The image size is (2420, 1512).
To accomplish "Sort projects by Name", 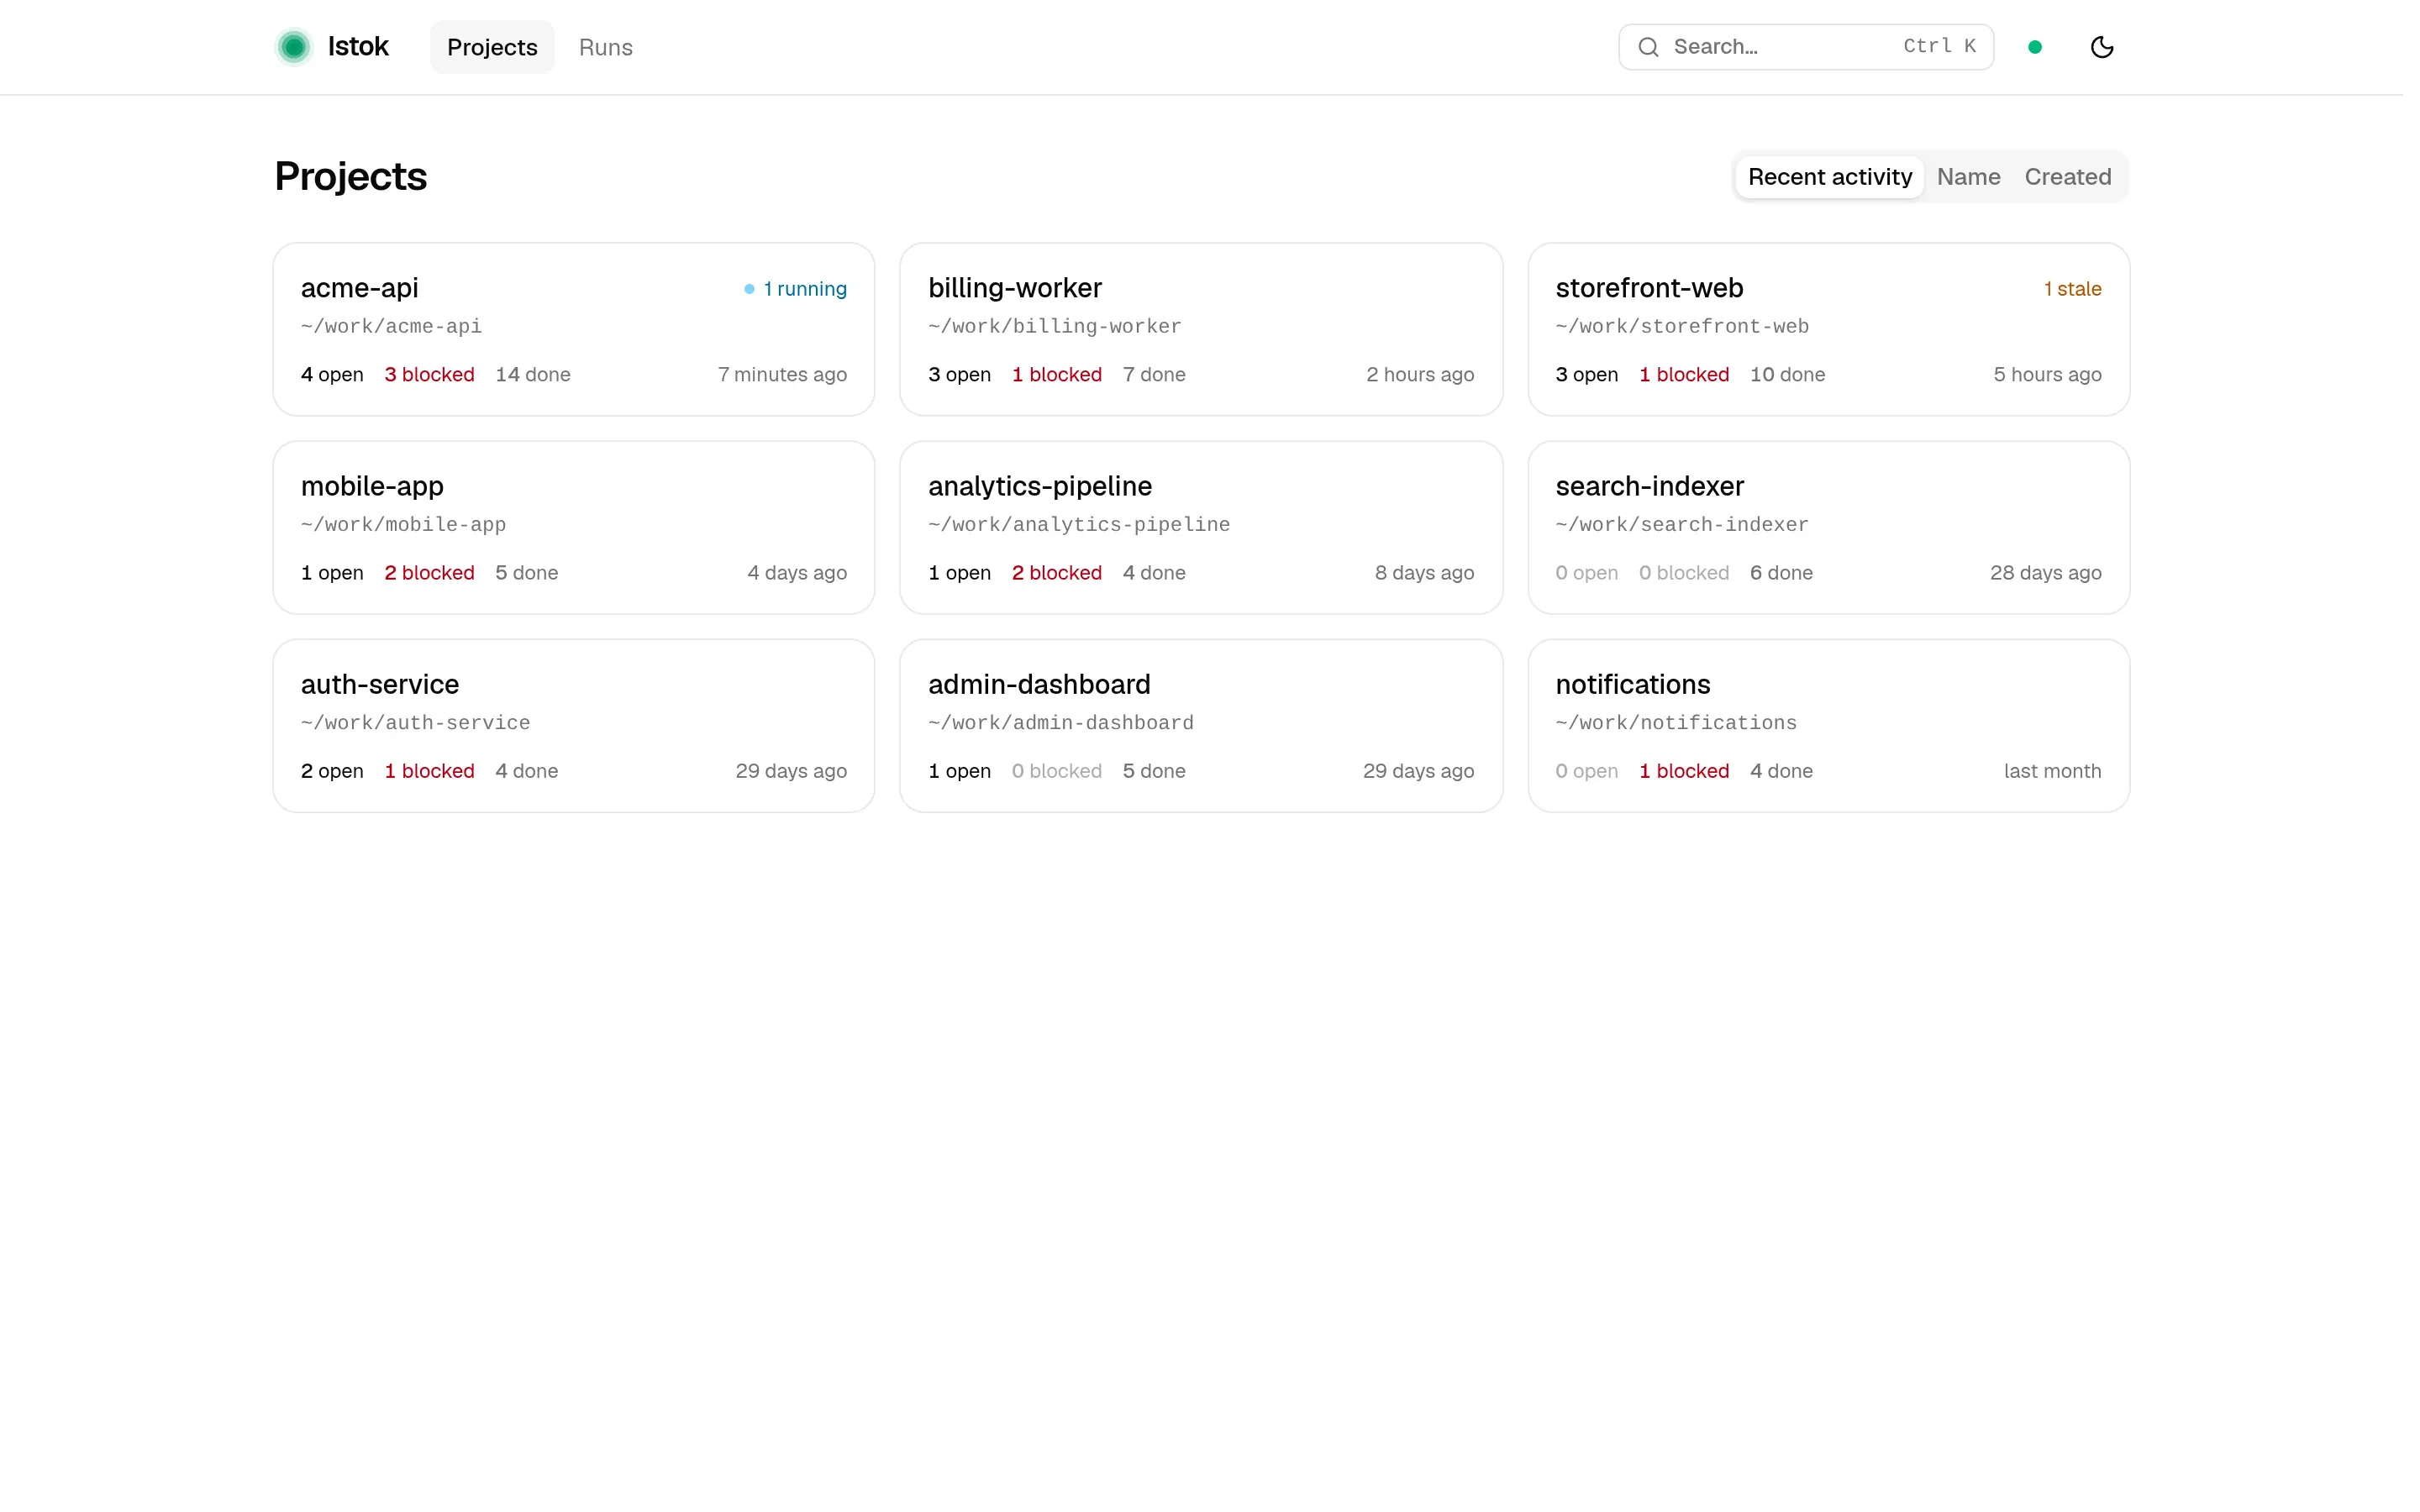I will coord(1968,177).
